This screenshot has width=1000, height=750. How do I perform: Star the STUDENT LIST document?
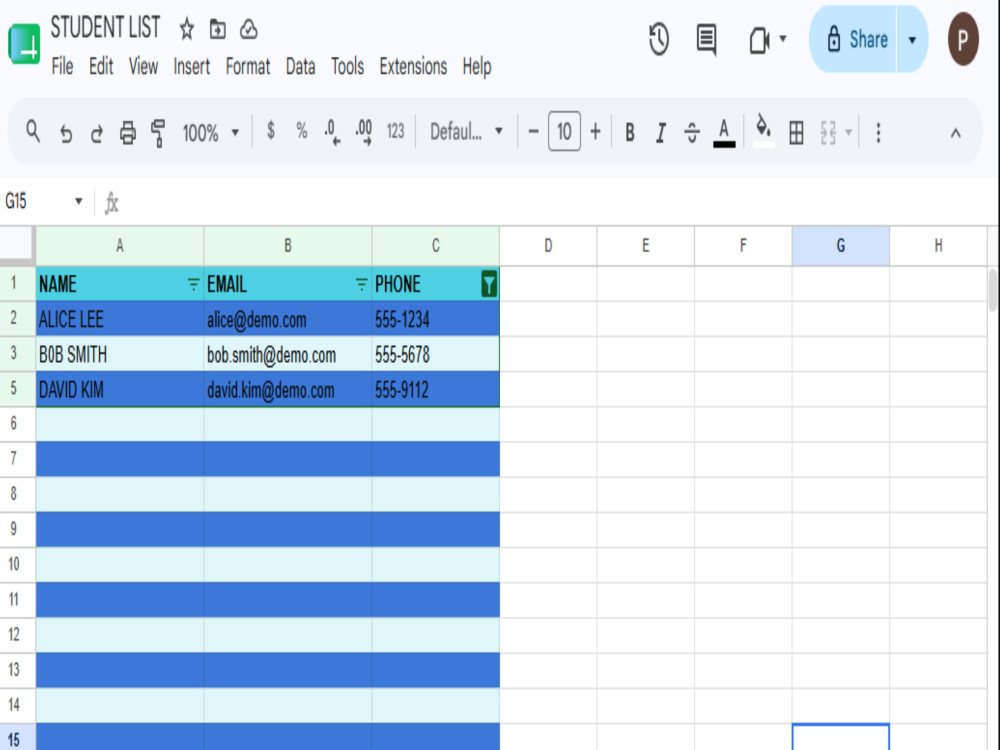[x=186, y=29]
